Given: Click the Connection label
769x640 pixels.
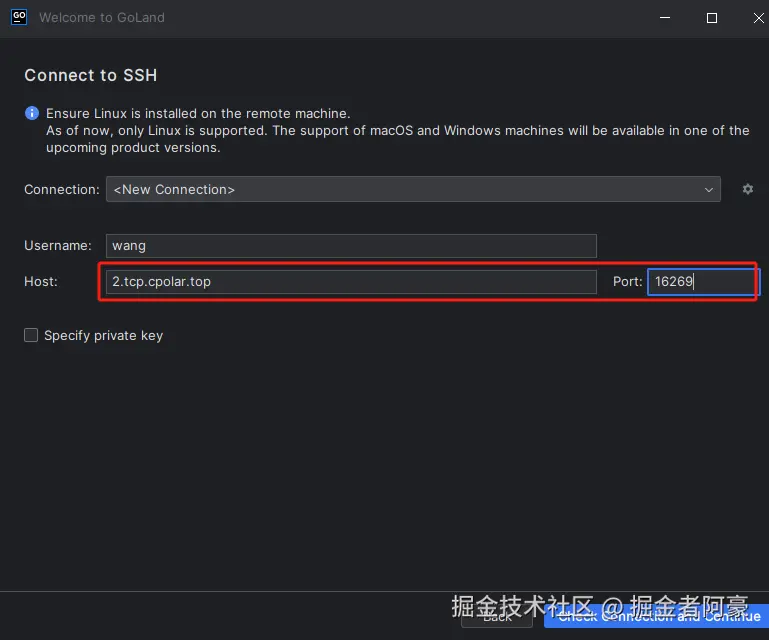Looking at the screenshot, I should click(62, 189).
